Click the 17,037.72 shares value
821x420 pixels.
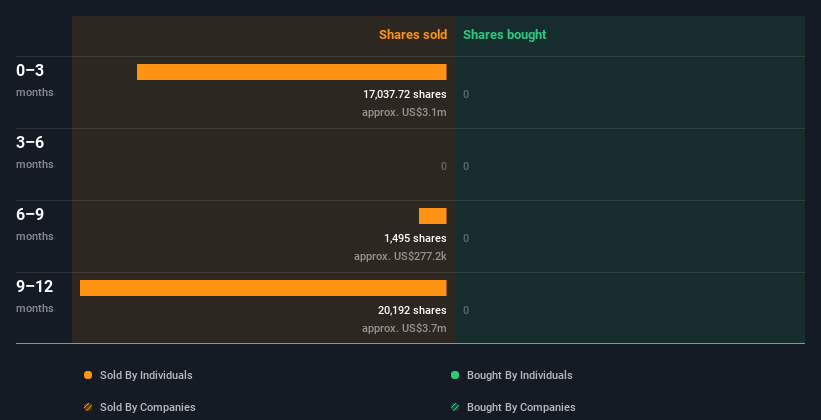tap(405, 94)
